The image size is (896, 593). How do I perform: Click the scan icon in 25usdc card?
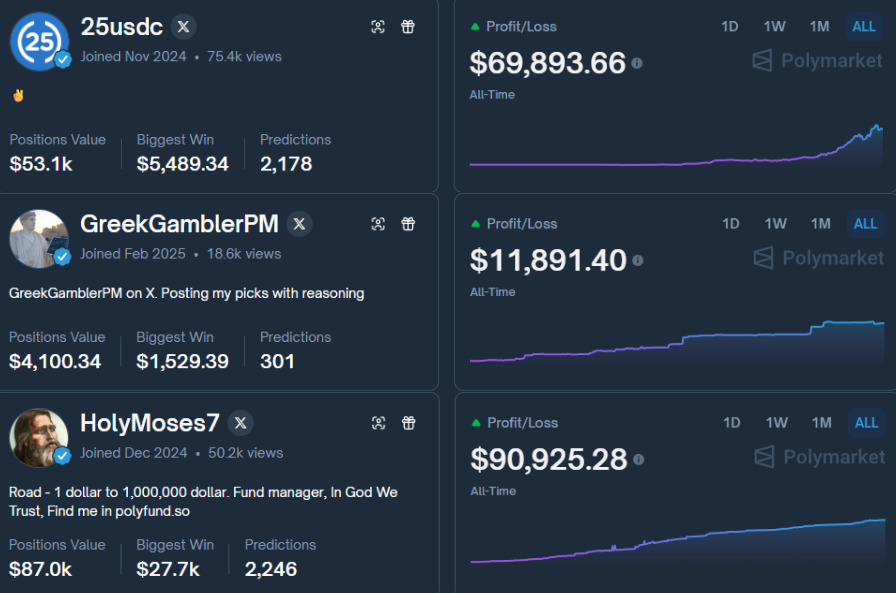pos(378,27)
